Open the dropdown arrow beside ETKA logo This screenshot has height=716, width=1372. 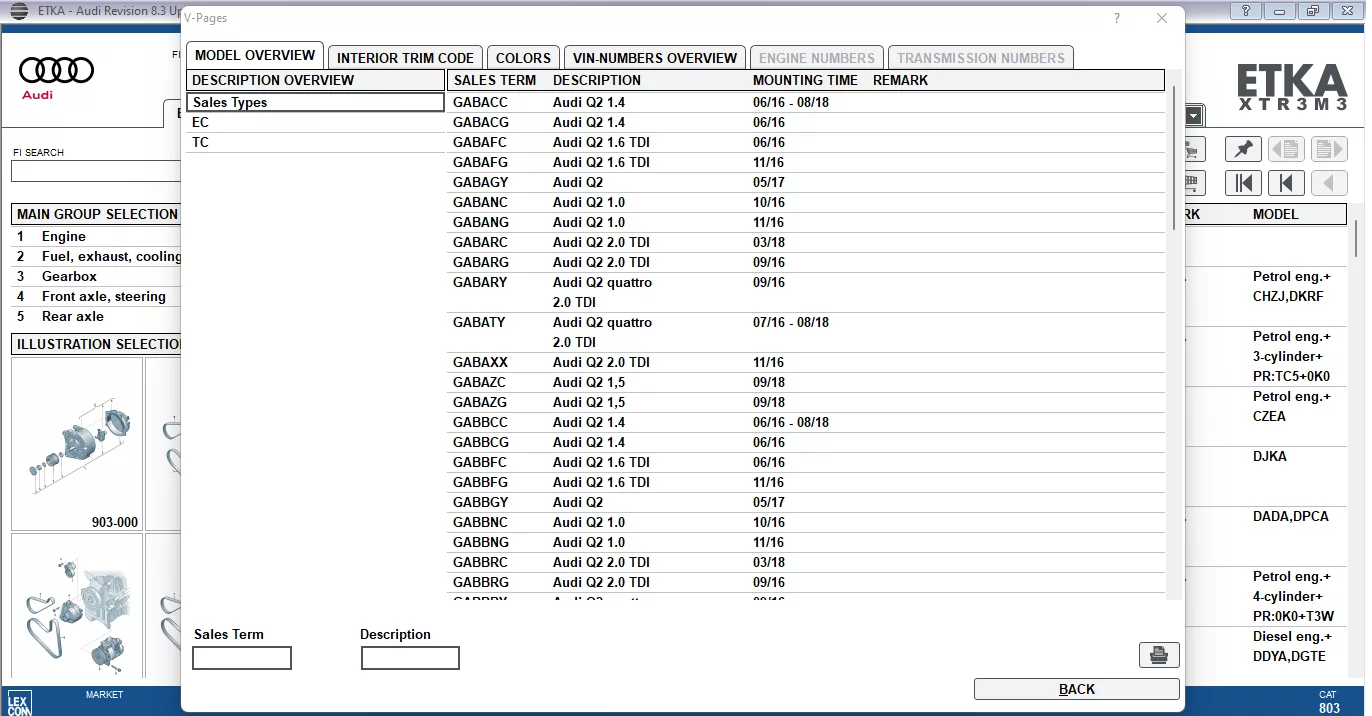(x=1194, y=116)
